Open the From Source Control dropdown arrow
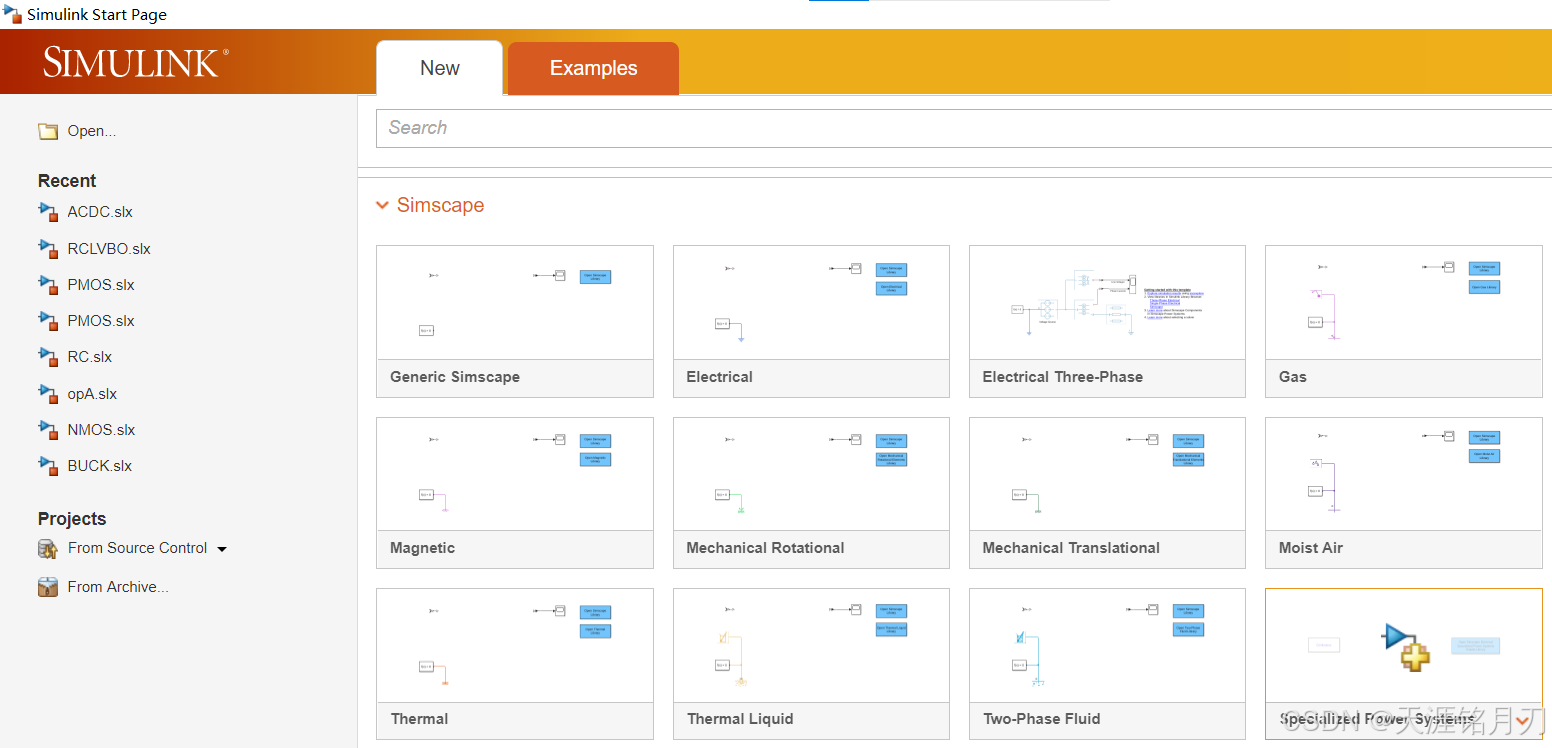The height and width of the screenshot is (748, 1552). (x=222, y=549)
